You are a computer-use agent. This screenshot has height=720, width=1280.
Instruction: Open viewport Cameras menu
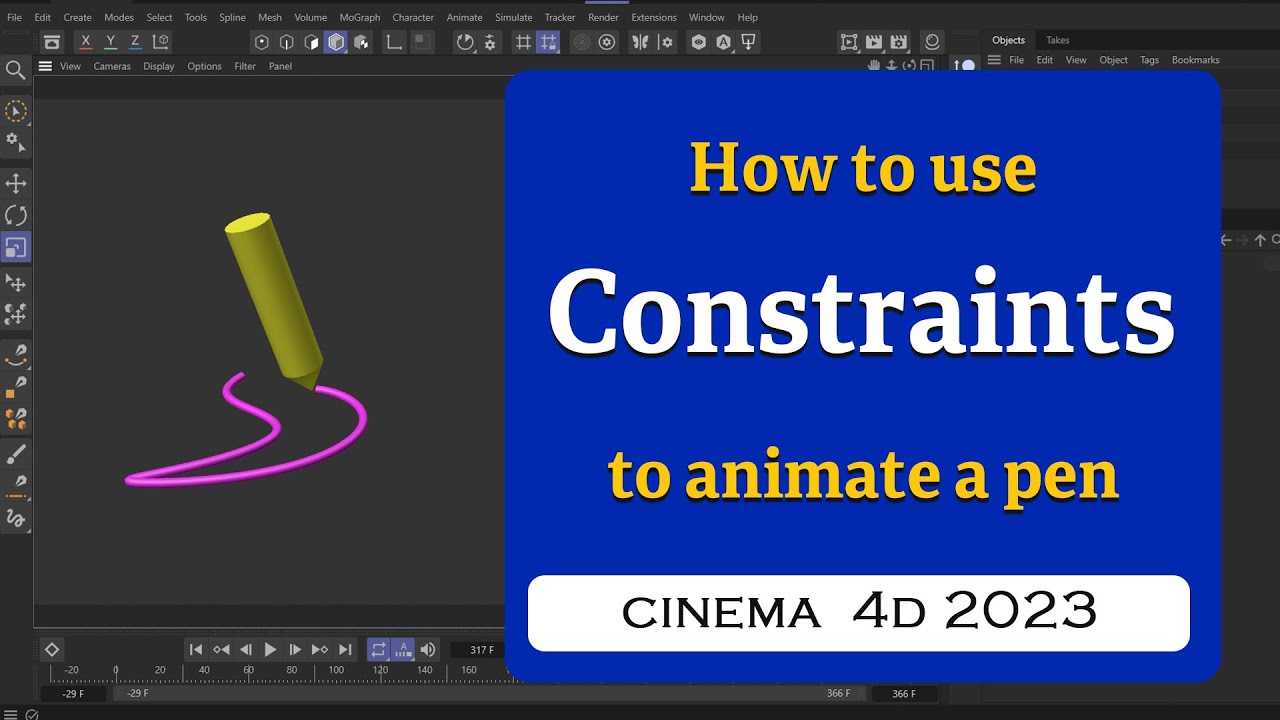tap(112, 66)
